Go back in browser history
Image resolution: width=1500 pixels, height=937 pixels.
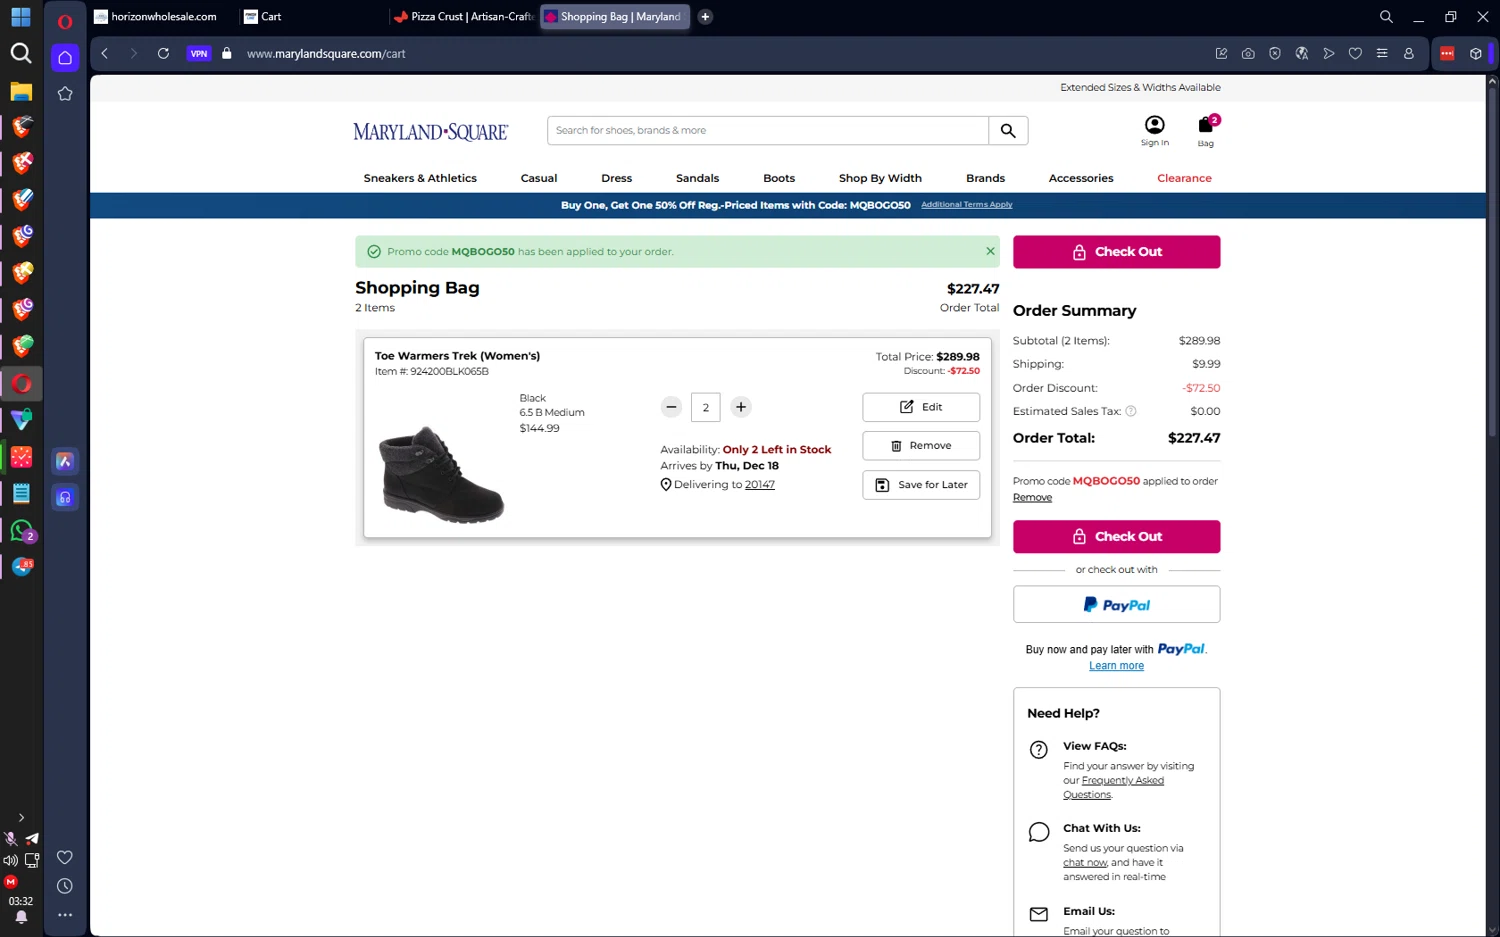(x=105, y=54)
